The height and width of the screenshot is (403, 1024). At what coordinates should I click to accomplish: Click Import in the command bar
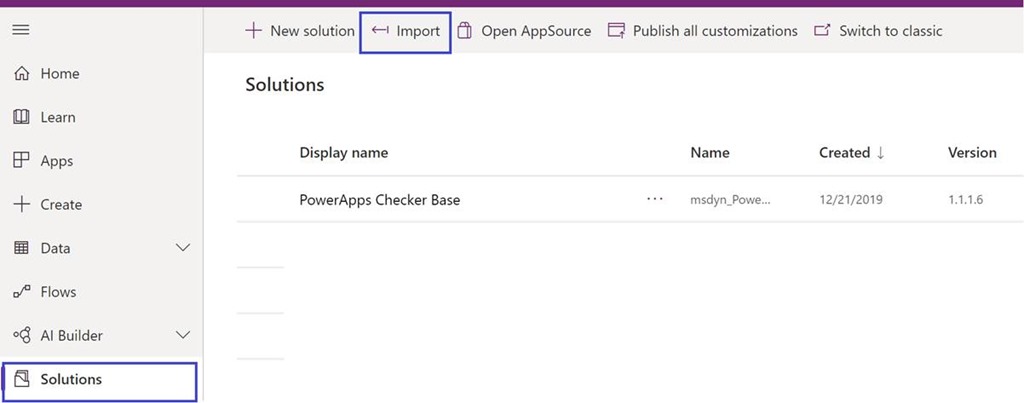(406, 31)
